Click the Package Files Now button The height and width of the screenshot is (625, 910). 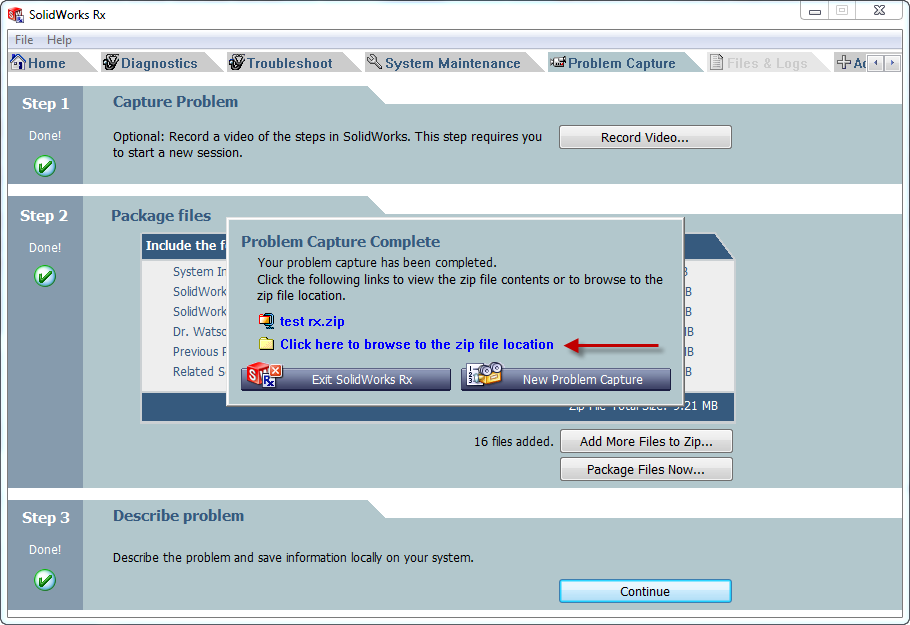point(646,469)
